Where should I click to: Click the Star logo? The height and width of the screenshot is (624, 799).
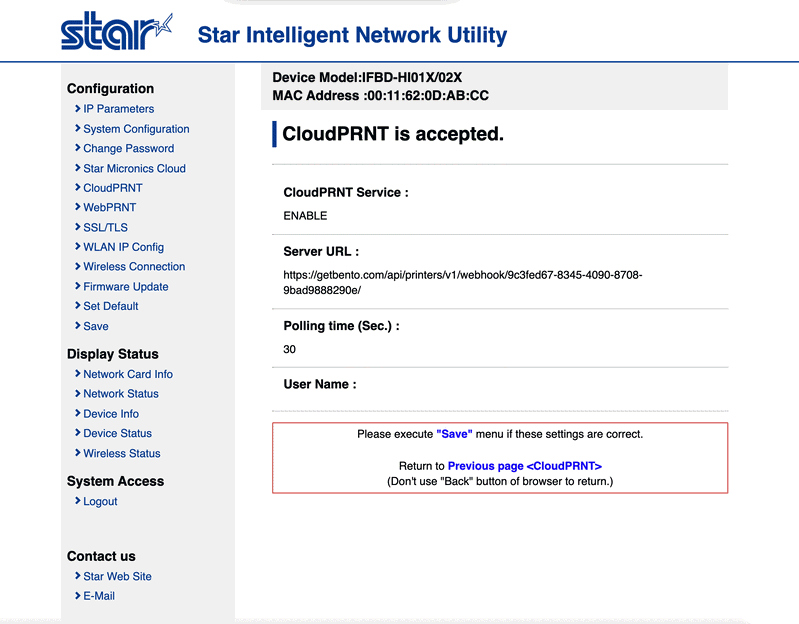pos(117,31)
